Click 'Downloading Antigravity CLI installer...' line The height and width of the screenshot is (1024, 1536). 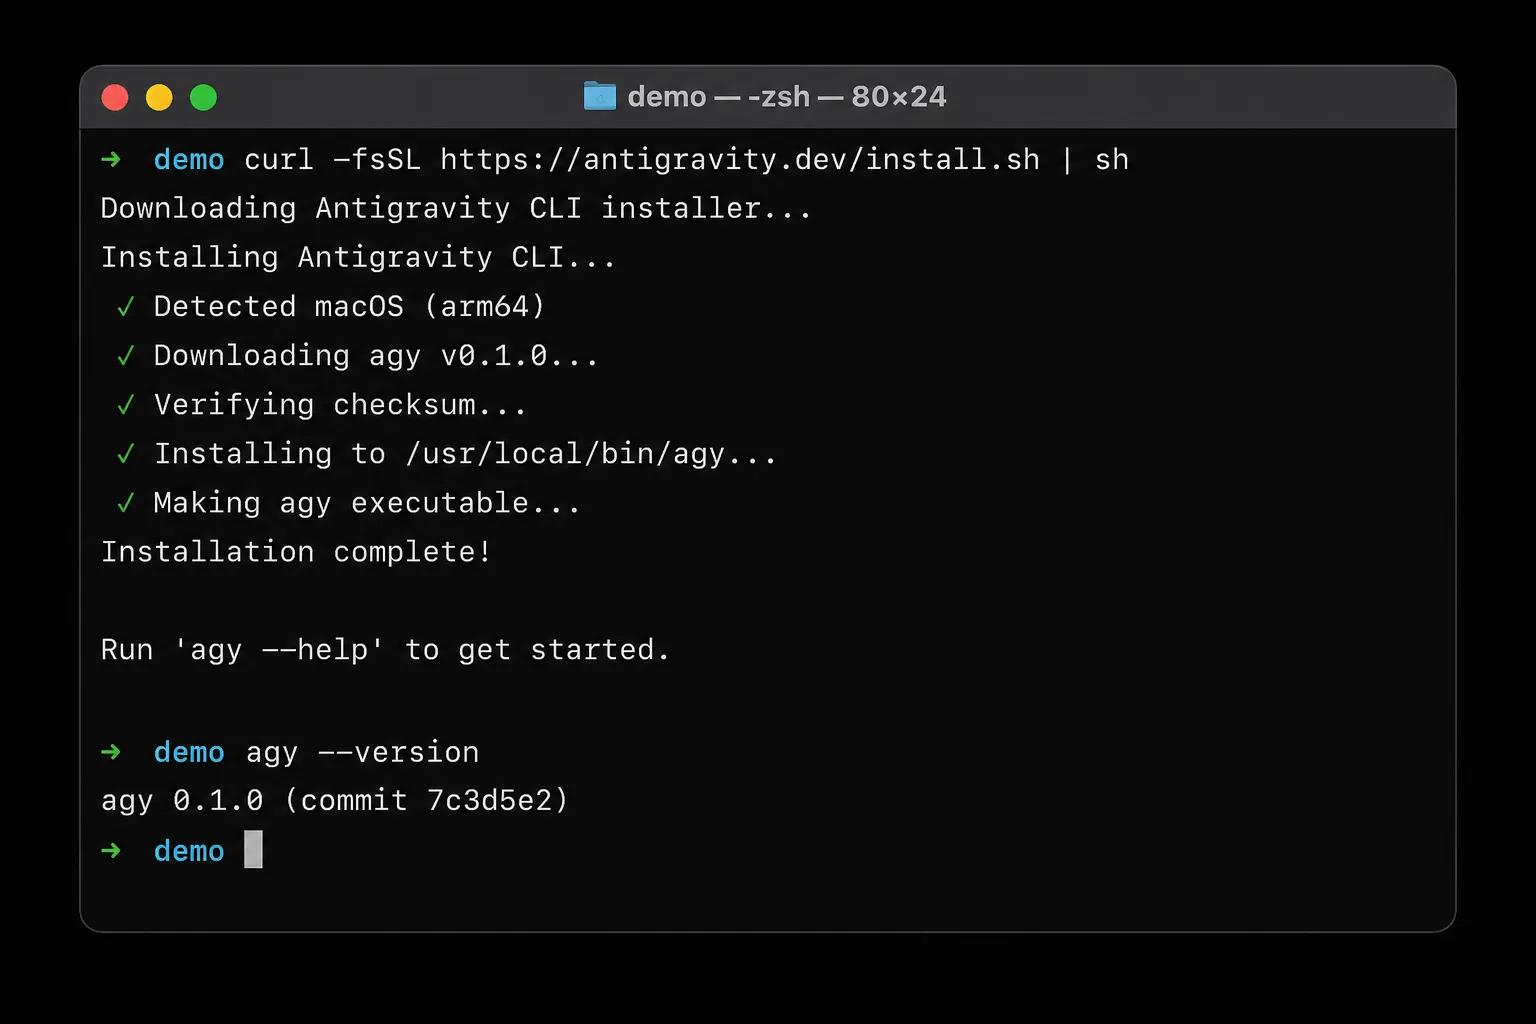pyautogui.click(x=456, y=209)
